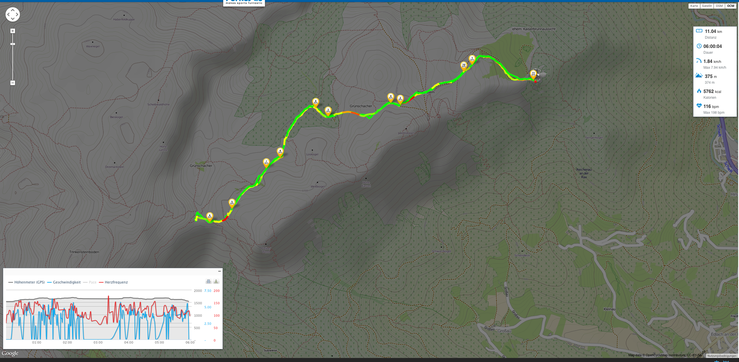Minimize the chart panel
Image resolution: width=739 pixels, height=362 pixels.
click(x=219, y=271)
